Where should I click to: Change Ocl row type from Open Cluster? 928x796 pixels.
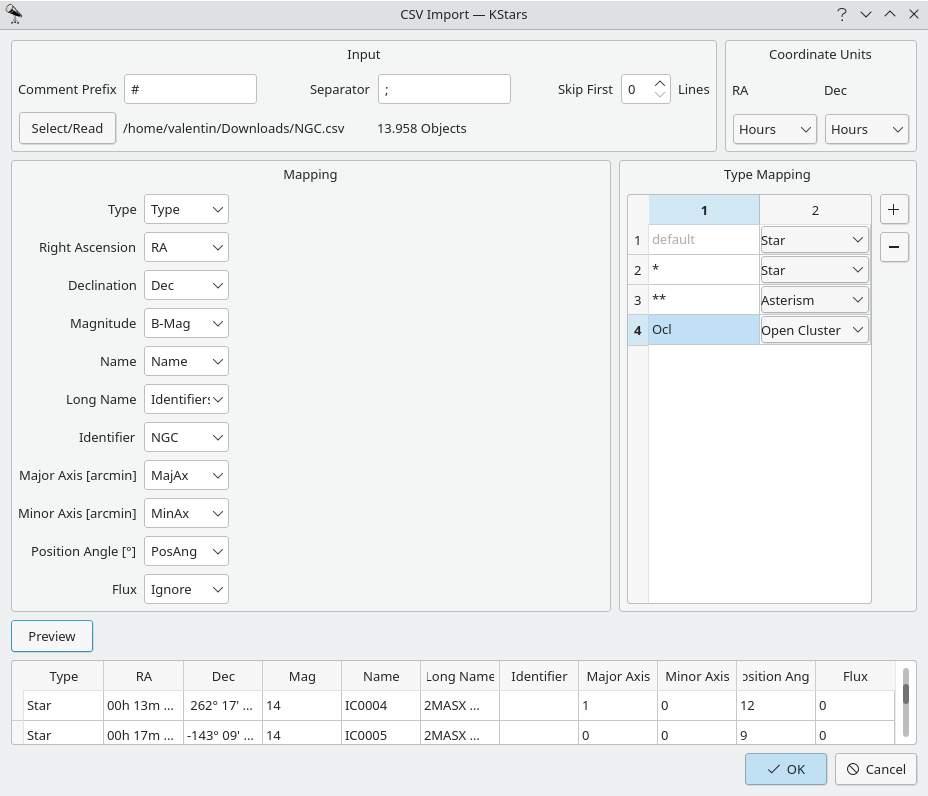point(814,330)
